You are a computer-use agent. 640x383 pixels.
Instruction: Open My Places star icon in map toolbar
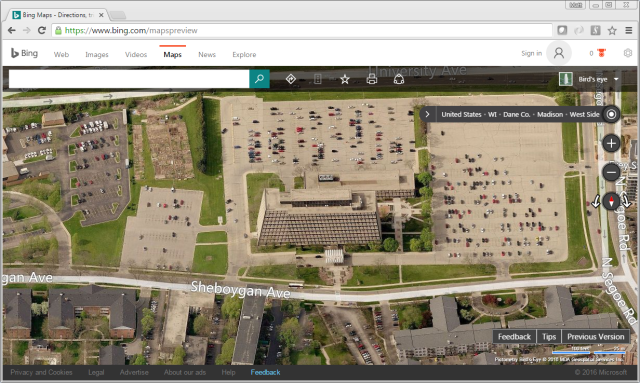click(345, 79)
